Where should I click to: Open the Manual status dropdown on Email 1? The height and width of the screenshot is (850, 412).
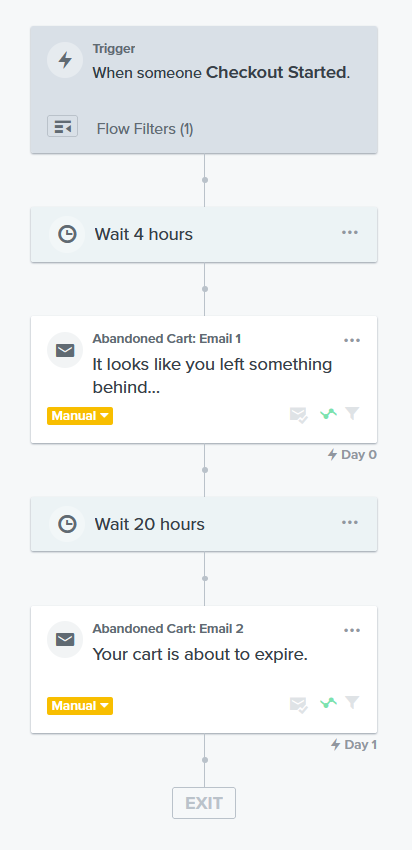pos(80,416)
